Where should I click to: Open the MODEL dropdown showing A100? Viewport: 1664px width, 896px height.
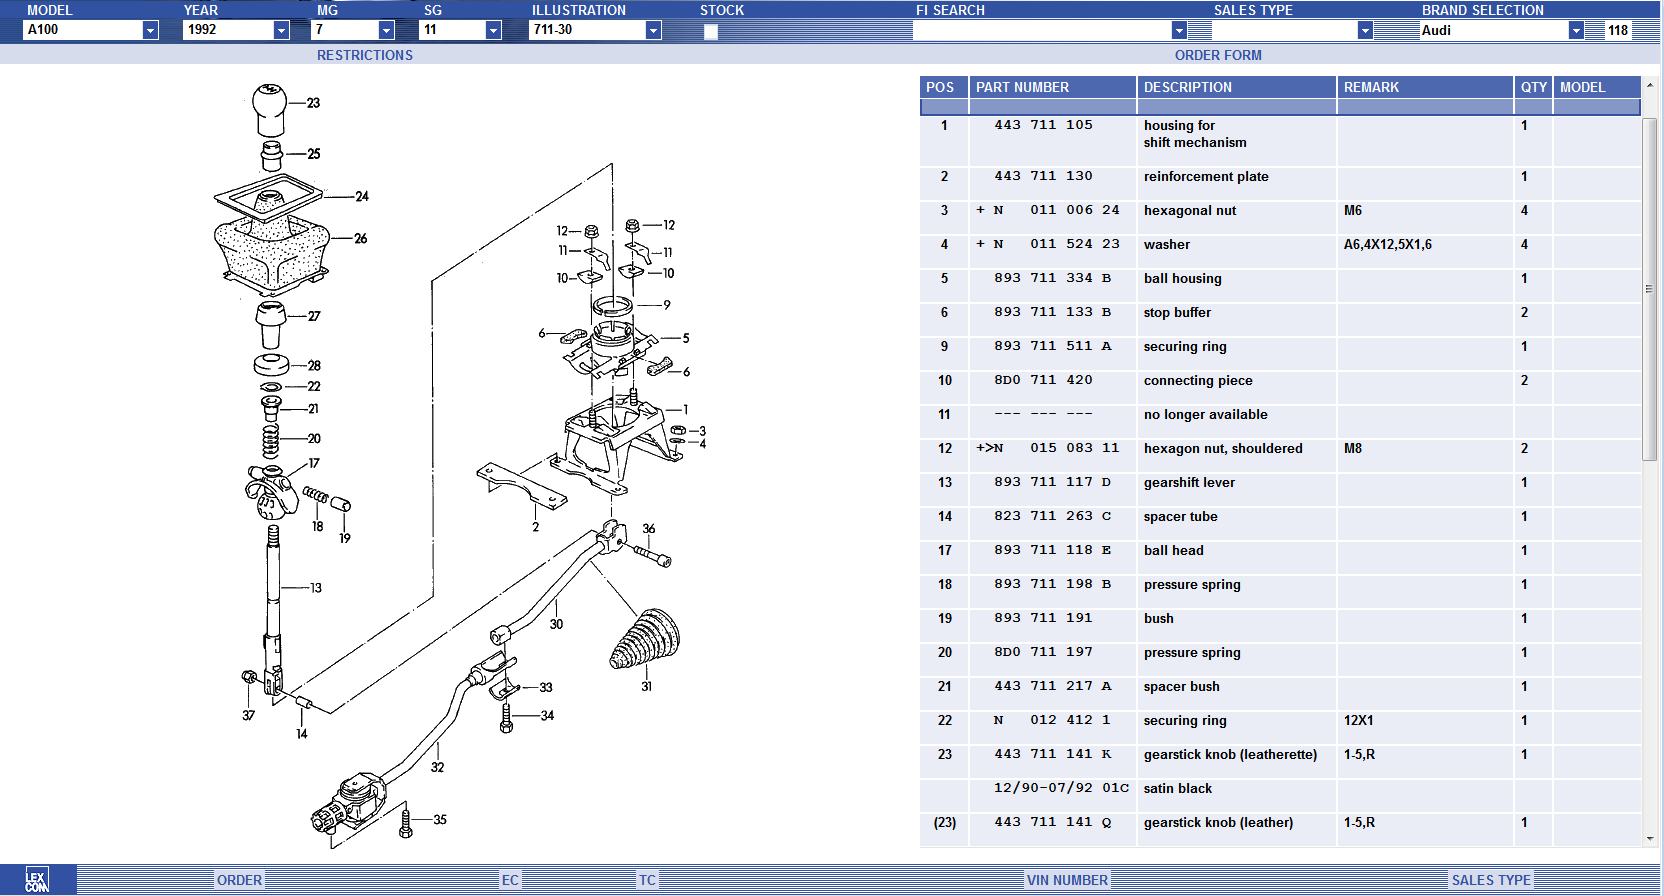[150, 30]
